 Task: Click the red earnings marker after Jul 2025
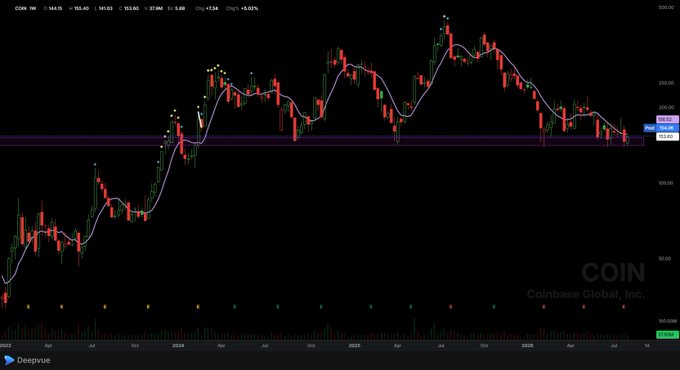[x=451, y=307]
